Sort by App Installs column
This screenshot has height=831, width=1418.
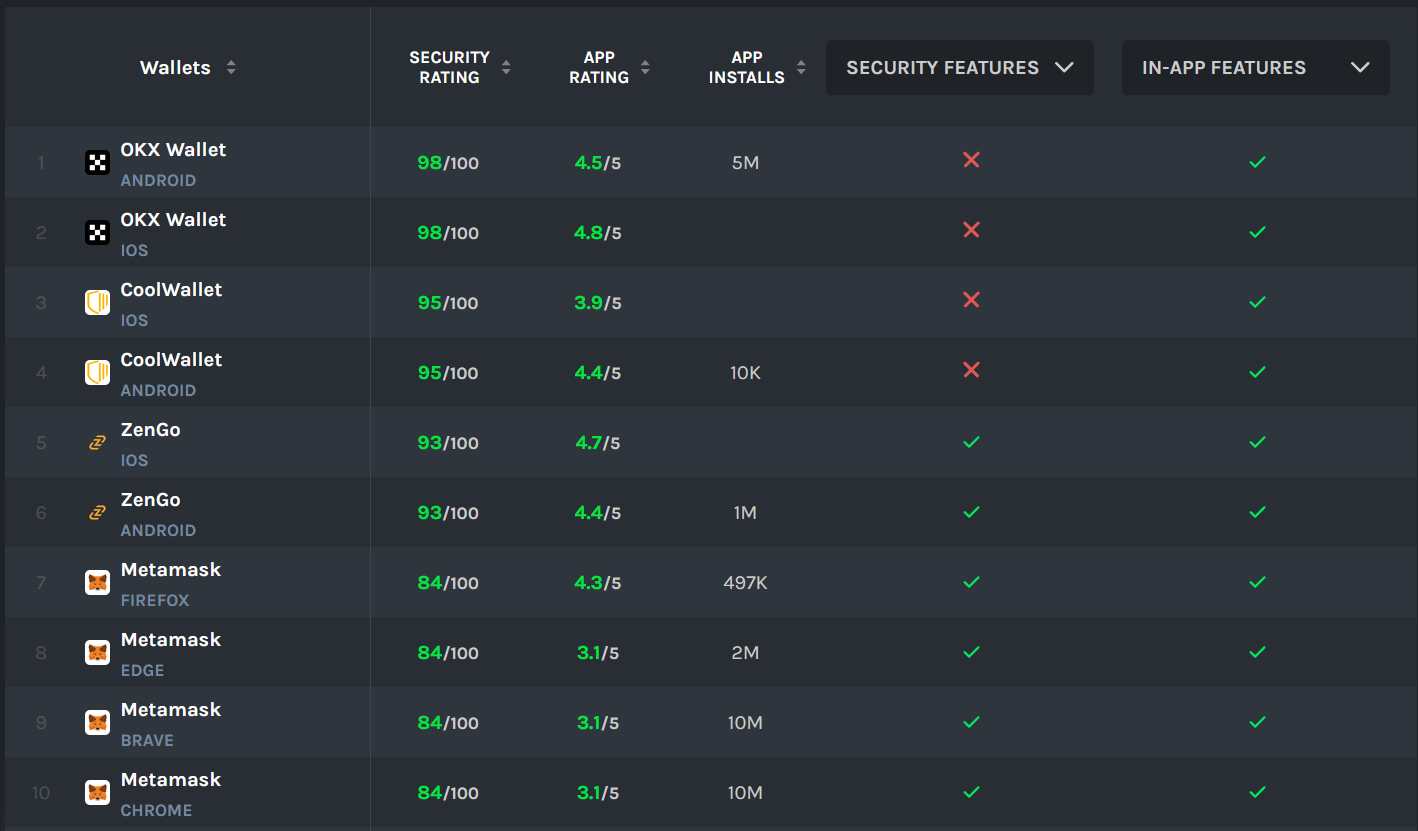[801, 68]
